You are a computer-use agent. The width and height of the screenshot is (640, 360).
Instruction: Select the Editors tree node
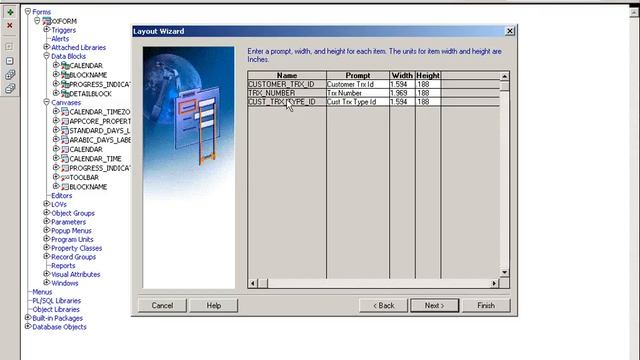(62, 196)
